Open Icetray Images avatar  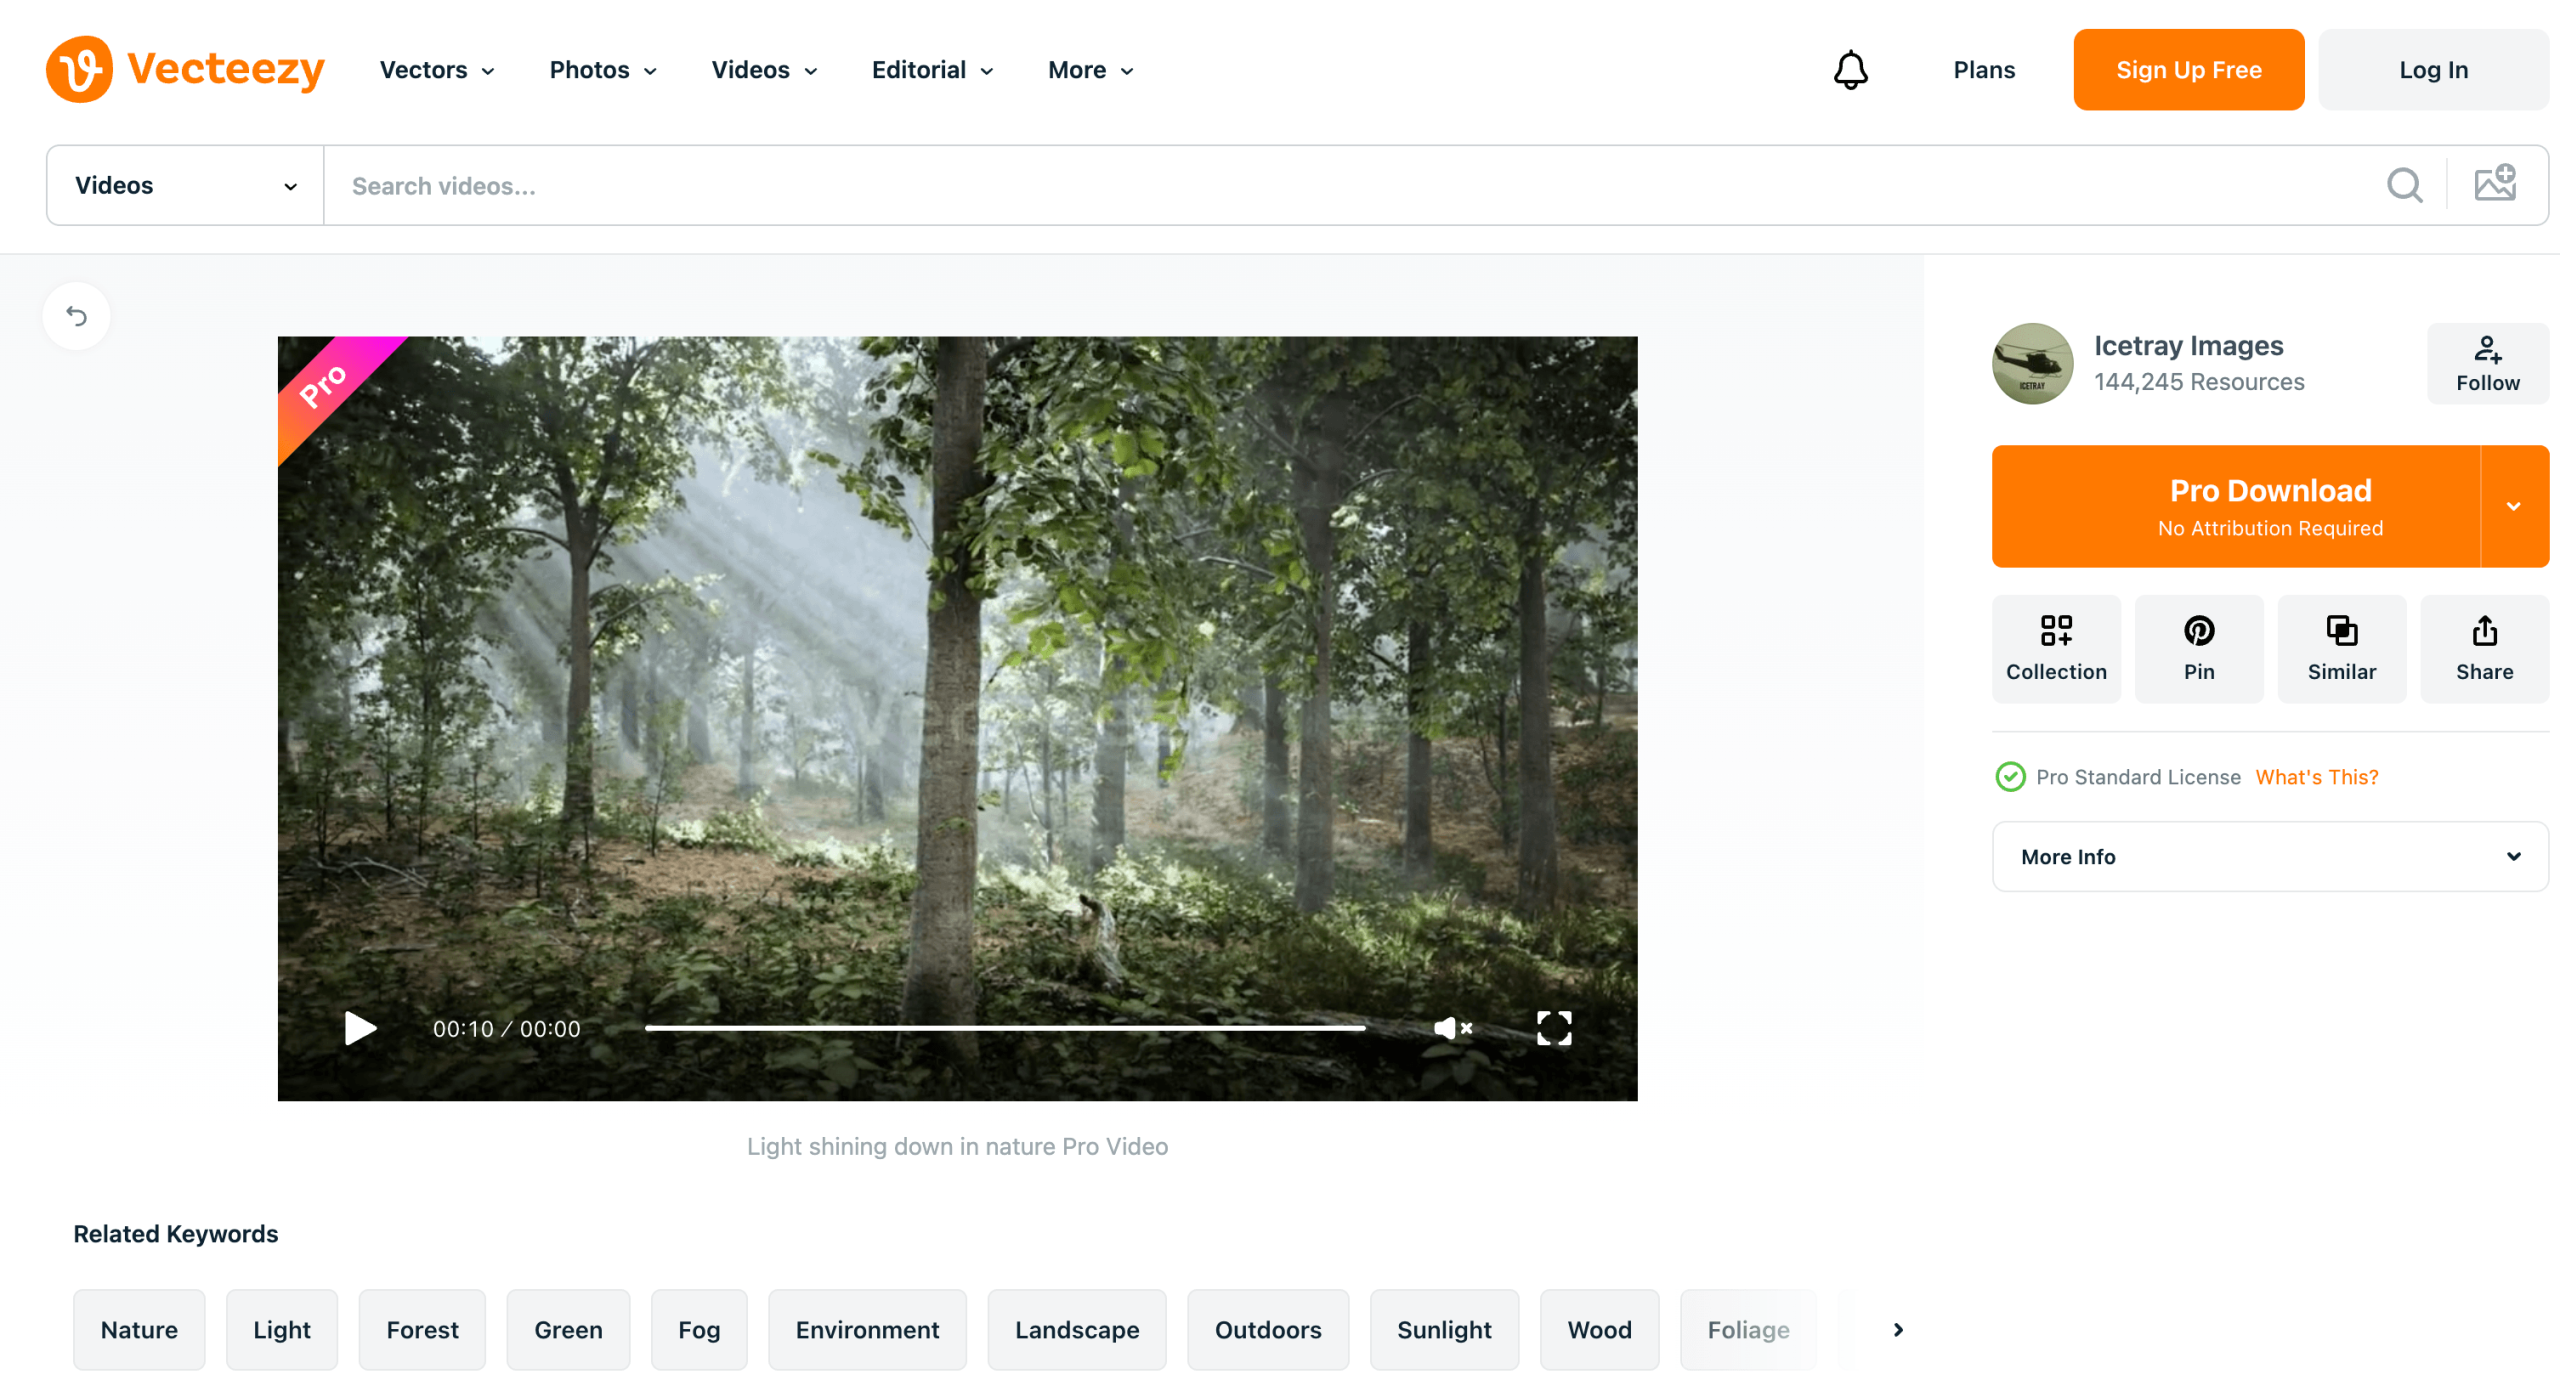tap(2032, 363)
